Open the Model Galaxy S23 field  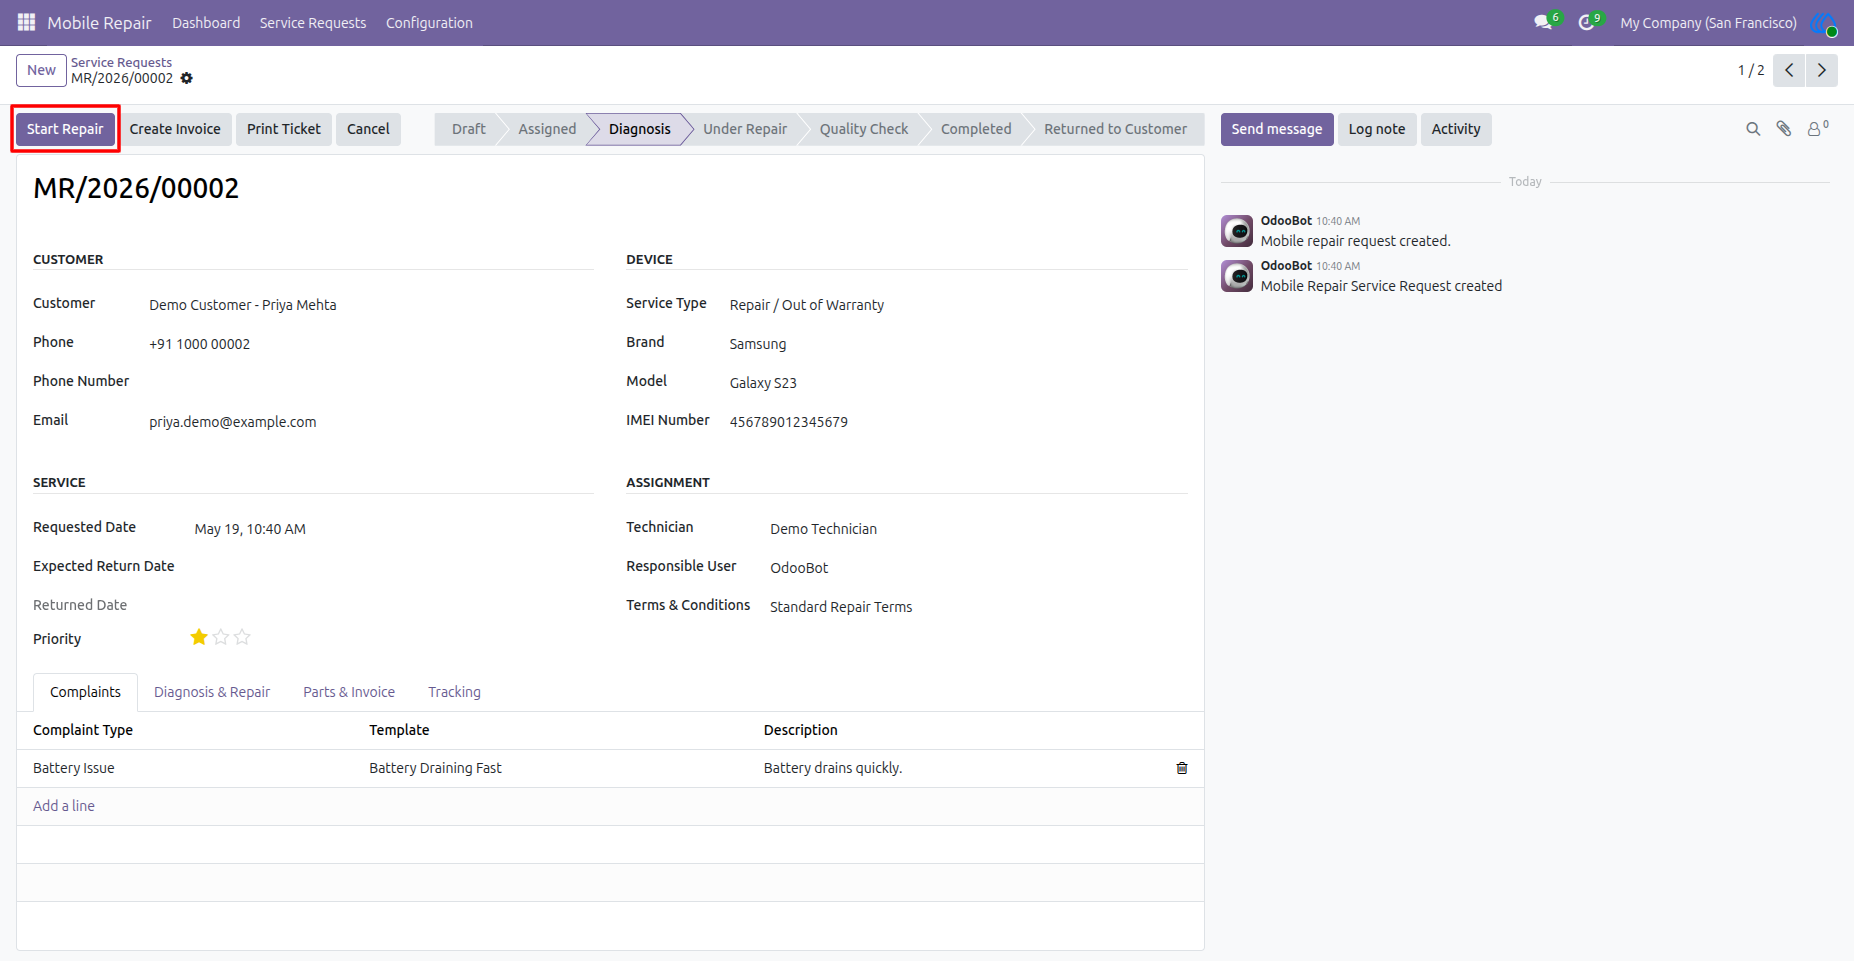click(958, 383)
